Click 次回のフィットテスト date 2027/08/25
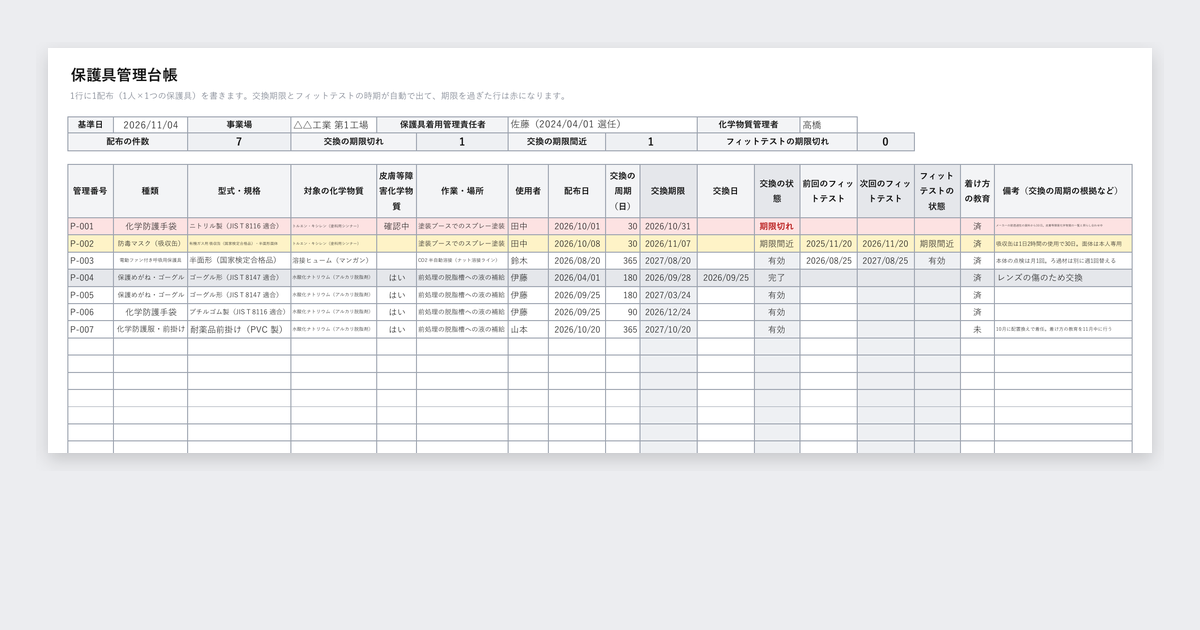The width and height of the screenshot is (1200, 630). 885,261
